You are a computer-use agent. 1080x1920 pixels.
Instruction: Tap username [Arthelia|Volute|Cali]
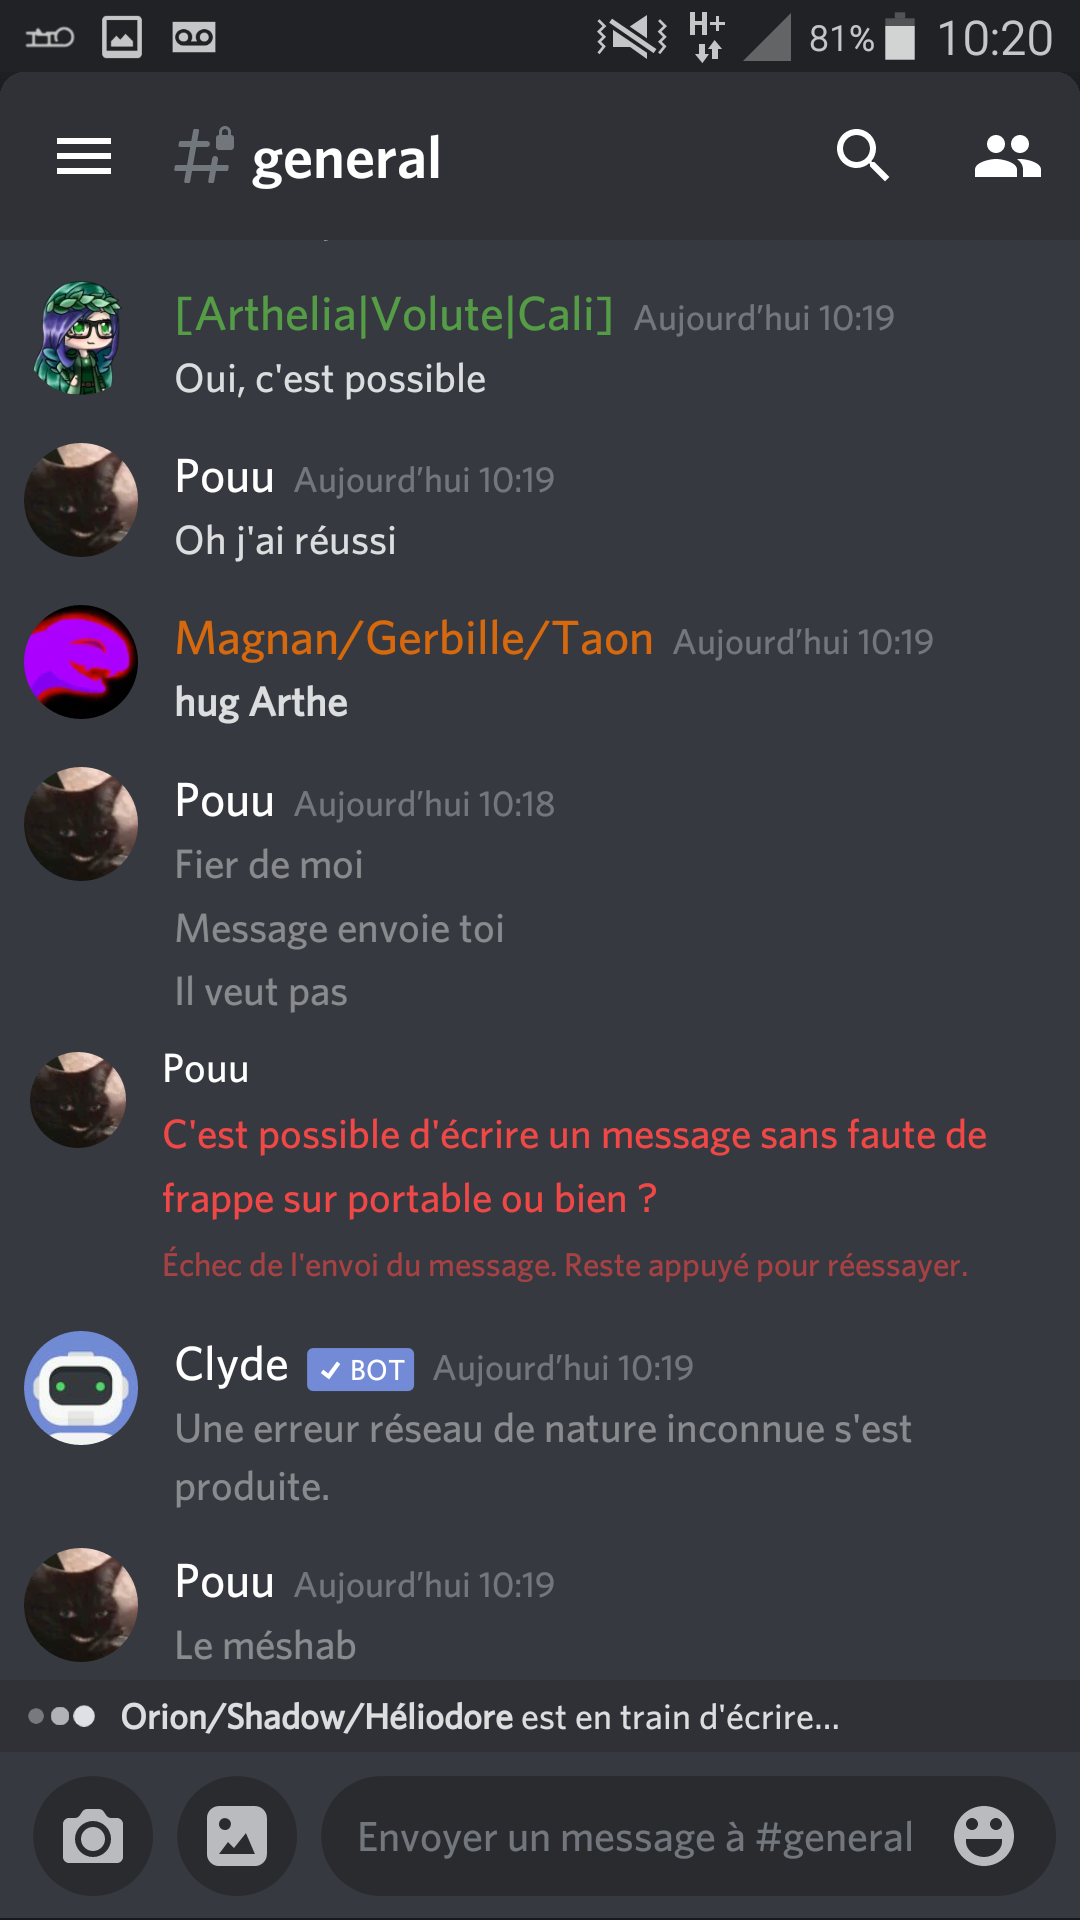394,315
